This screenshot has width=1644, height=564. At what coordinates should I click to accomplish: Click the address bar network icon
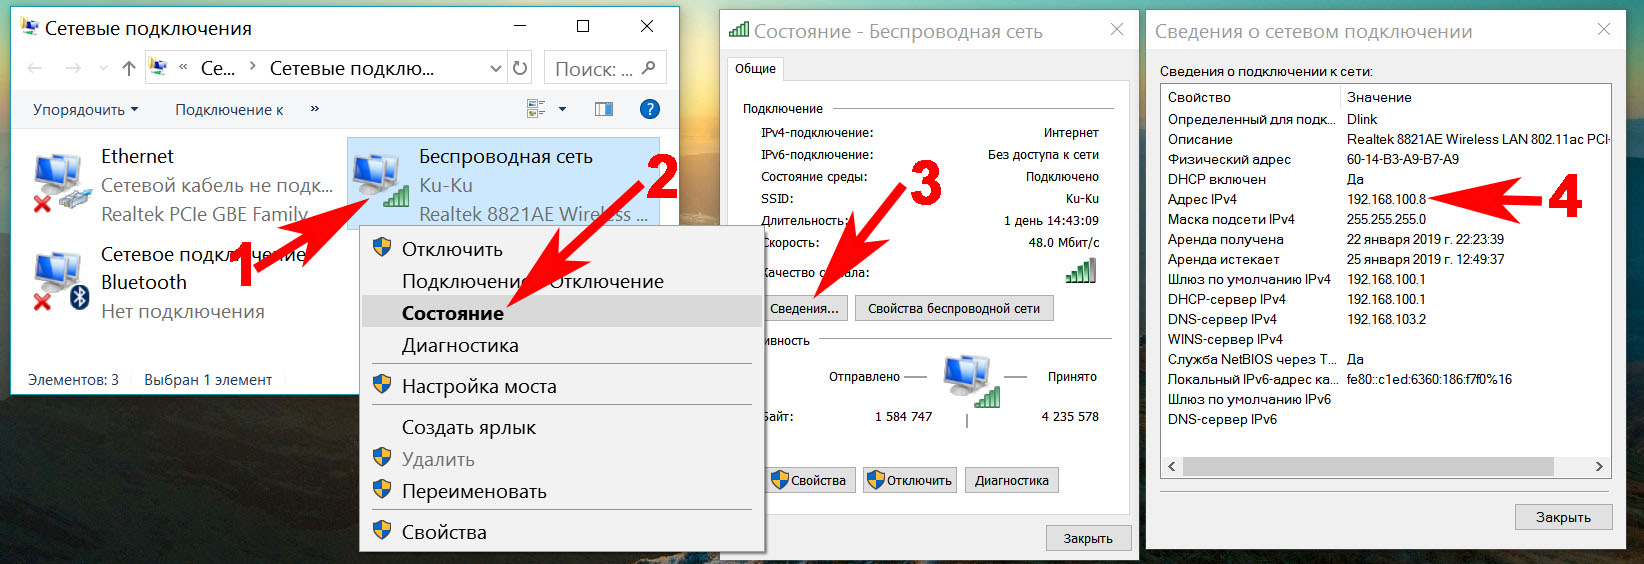click(158, 68)
